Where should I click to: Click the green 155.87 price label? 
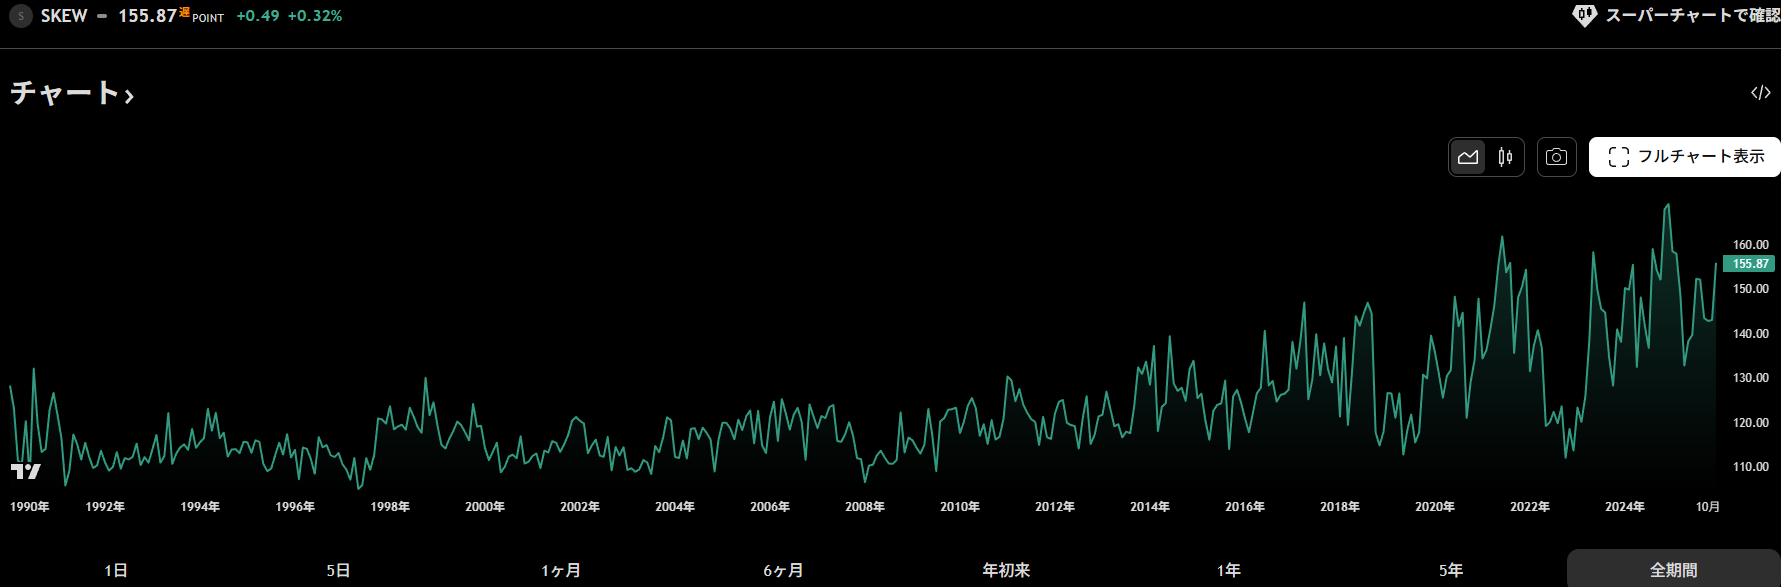tap(1750, 264)
